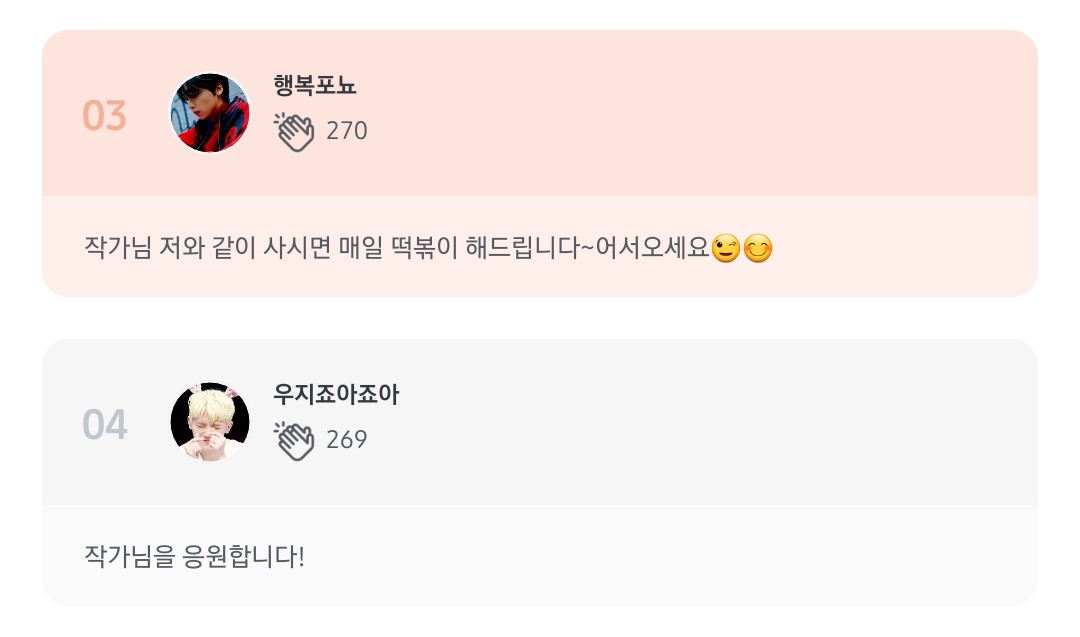Viewport: 1080px width, 637px height.
Task: Click the winking face emoji
Action: [725, 247]
